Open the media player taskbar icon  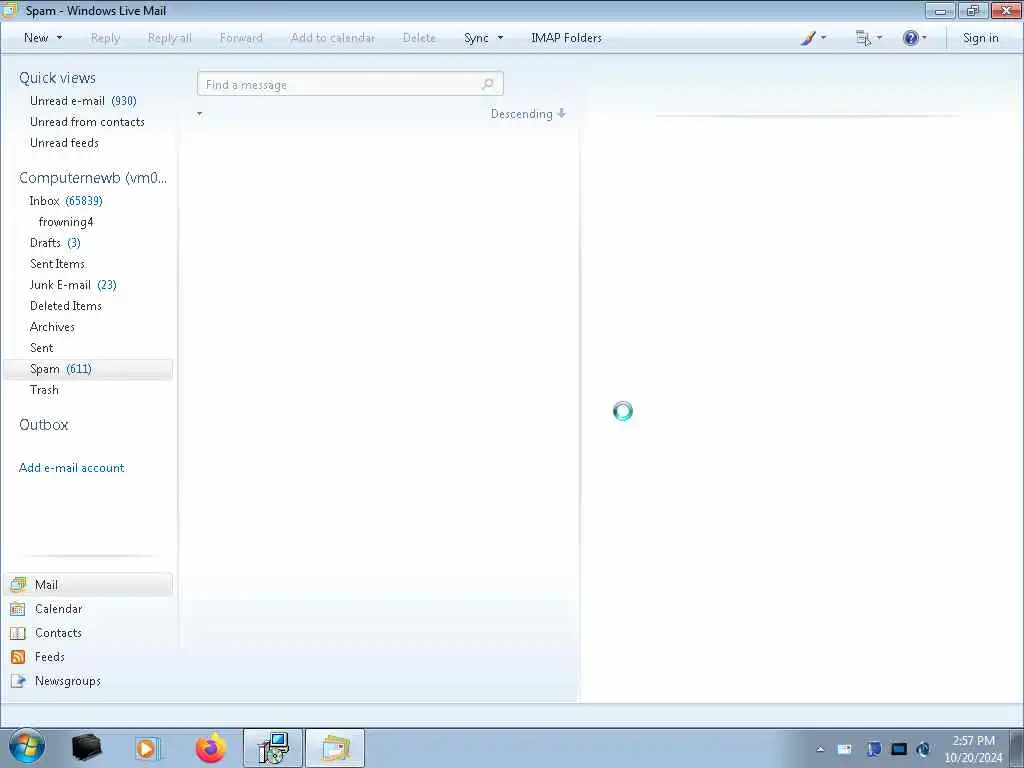(x=148, y=748)
